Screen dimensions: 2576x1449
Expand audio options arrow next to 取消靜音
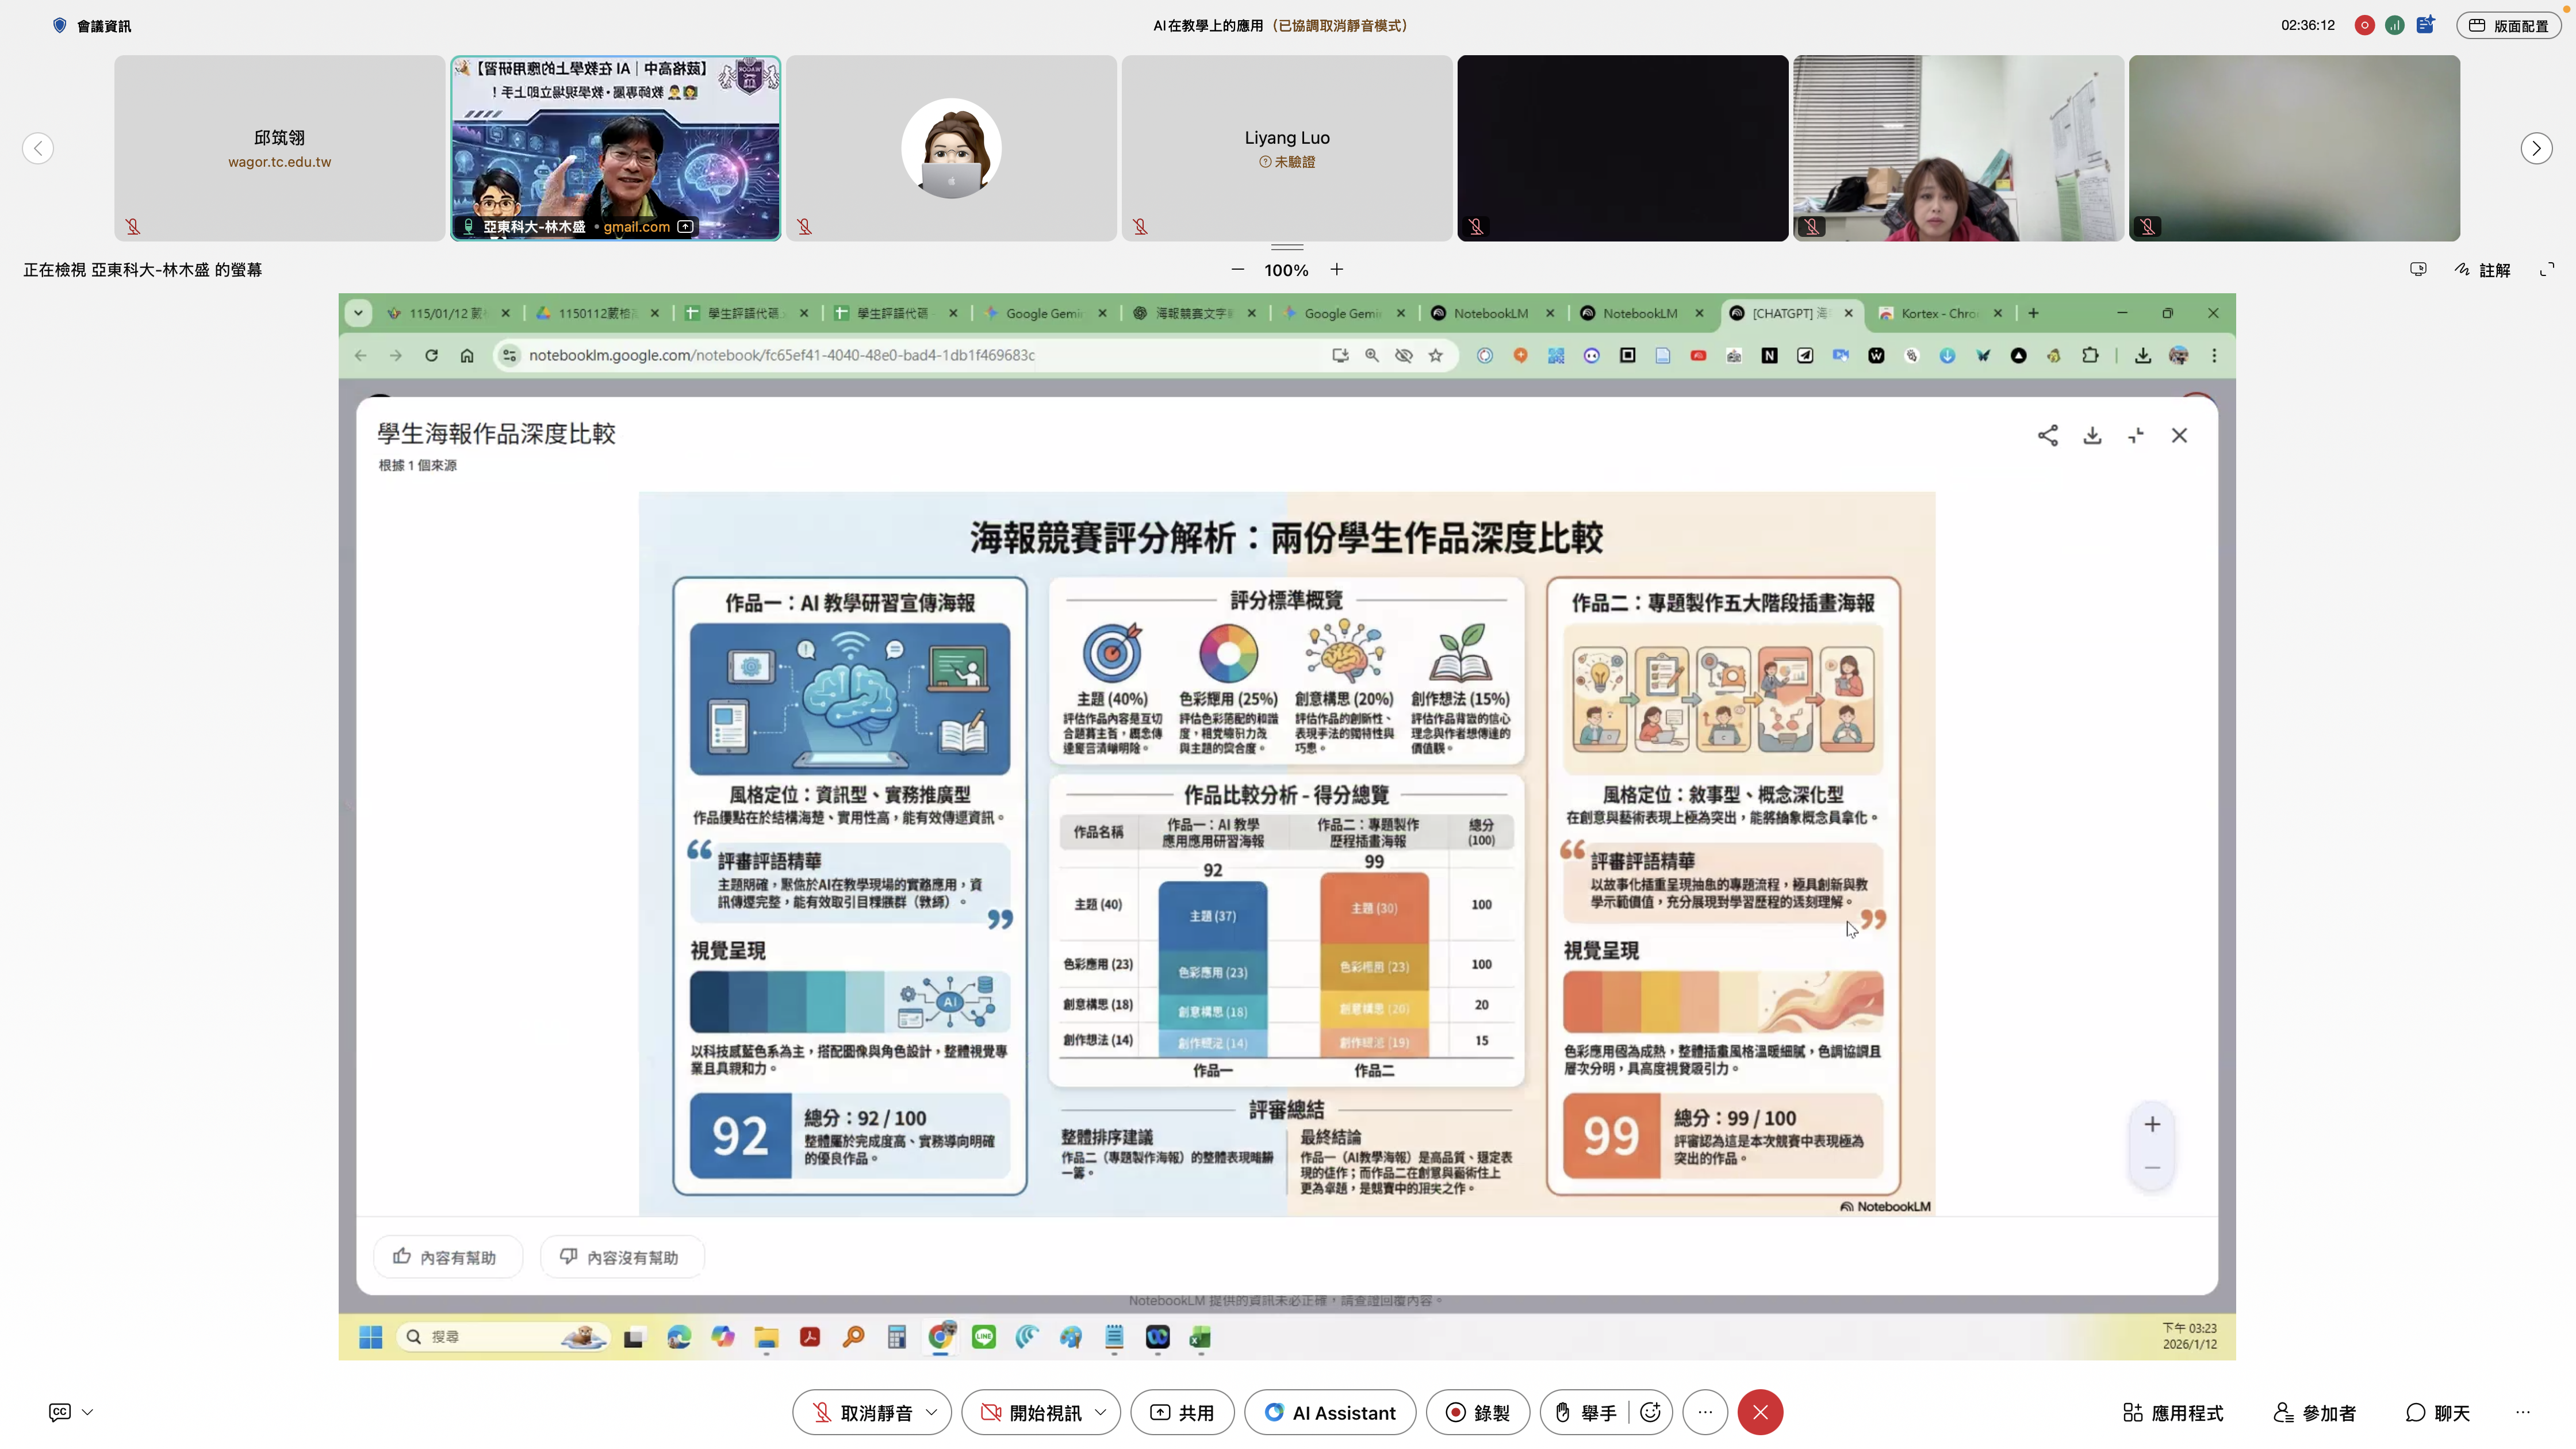(x=932, y=1412)
